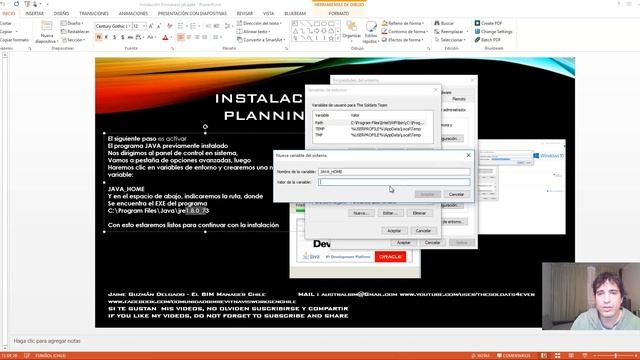Toggle underline (S) formatting

tap(114, 37)
